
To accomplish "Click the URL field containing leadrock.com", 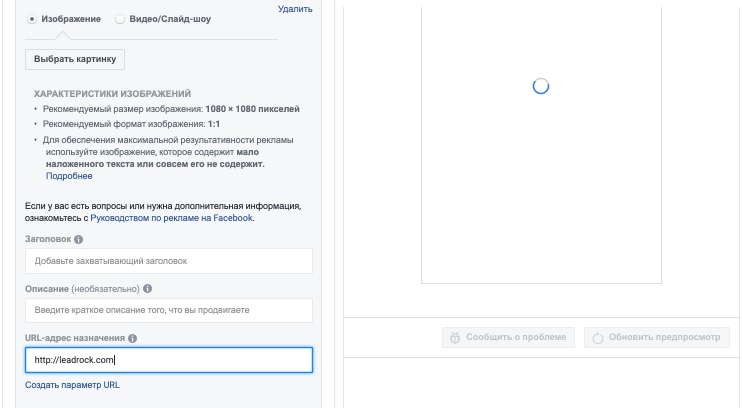I will coord(169,360).
